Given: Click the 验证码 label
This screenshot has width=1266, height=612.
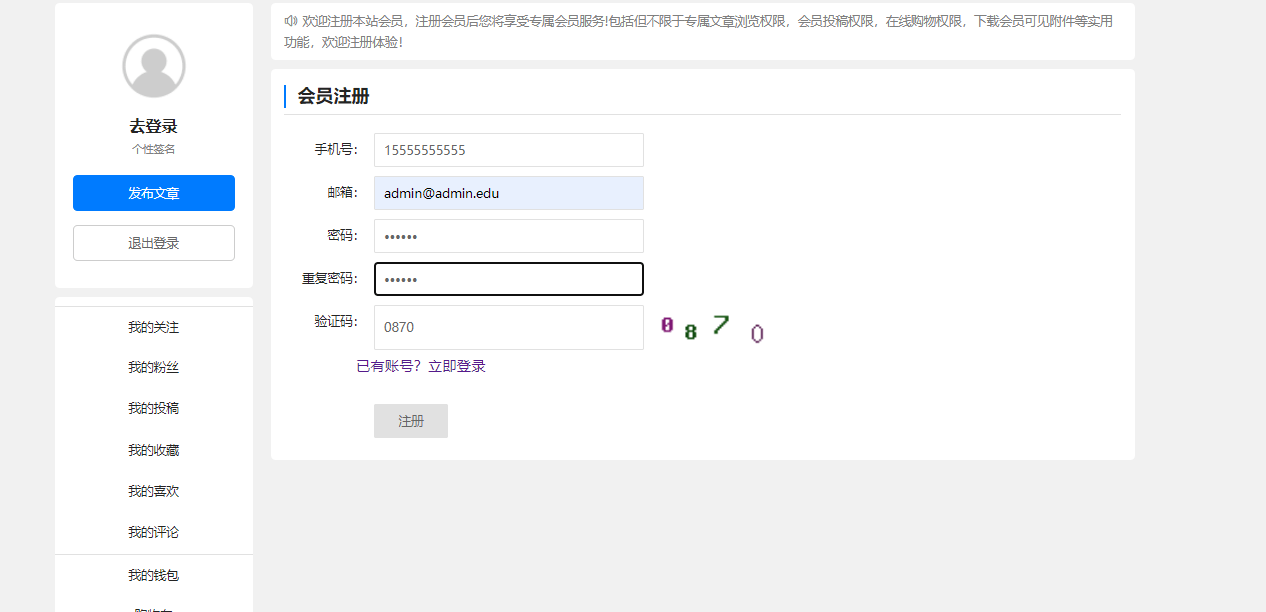Looking at the screenshot, I should 336,322.
